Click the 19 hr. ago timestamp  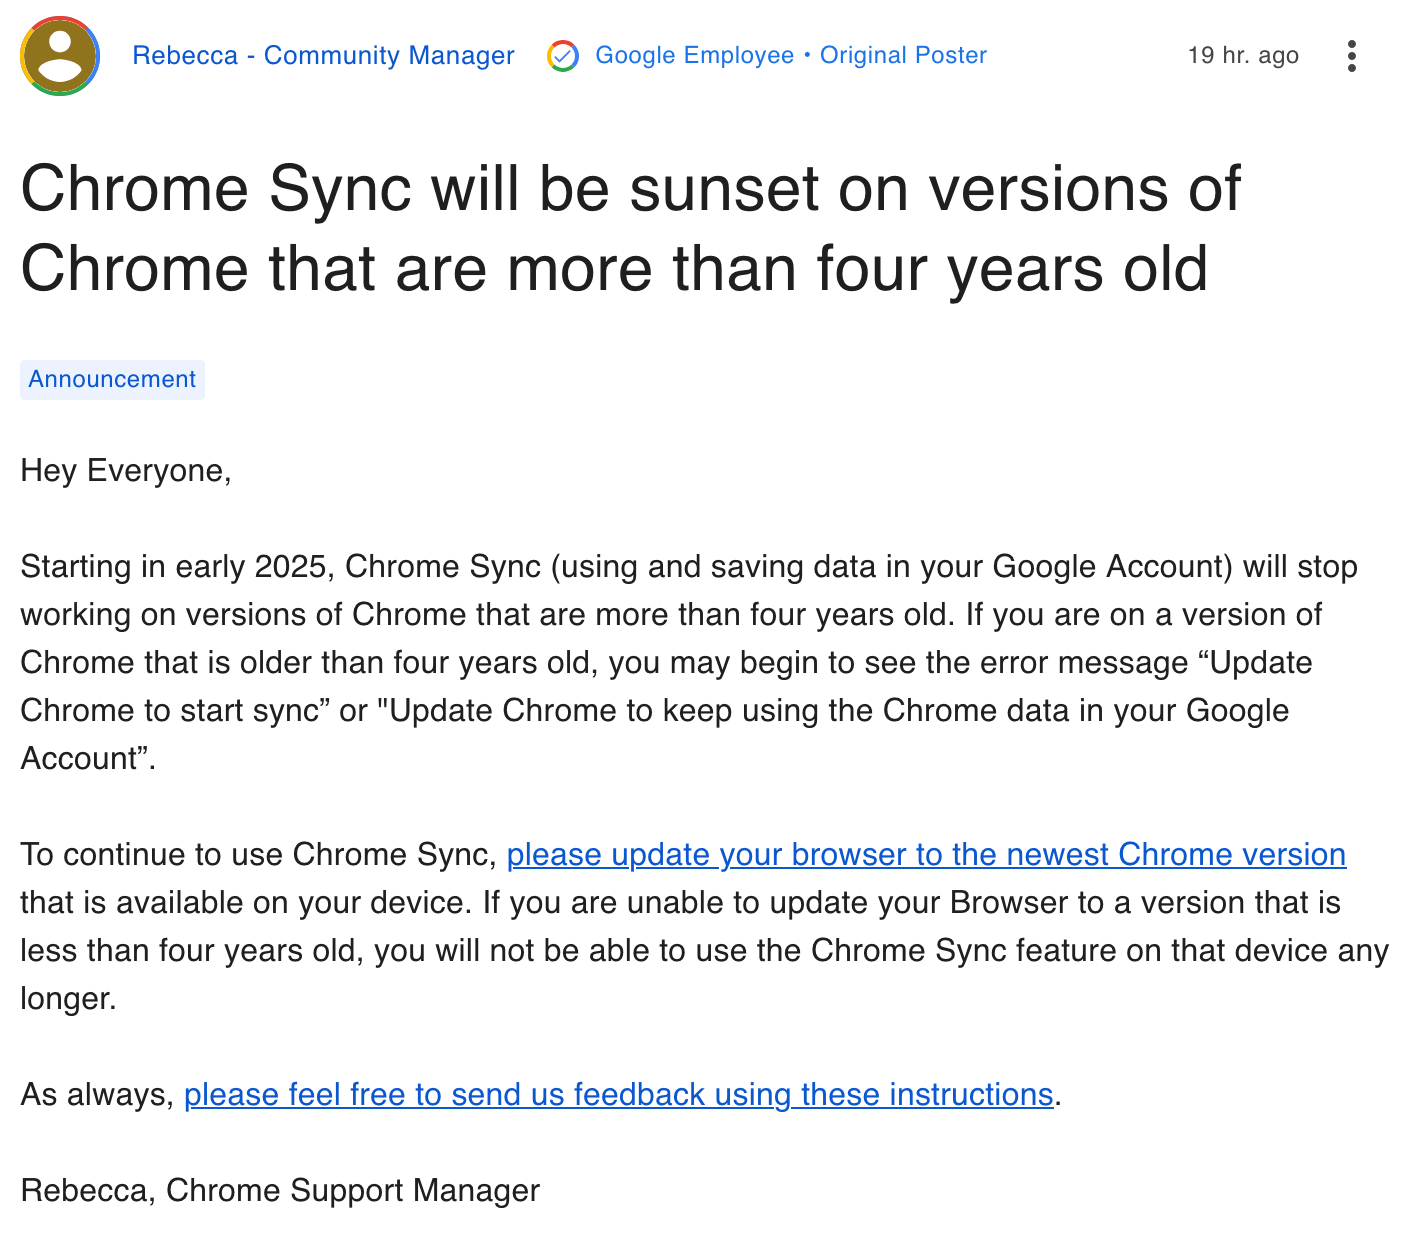pos(1243,55)
